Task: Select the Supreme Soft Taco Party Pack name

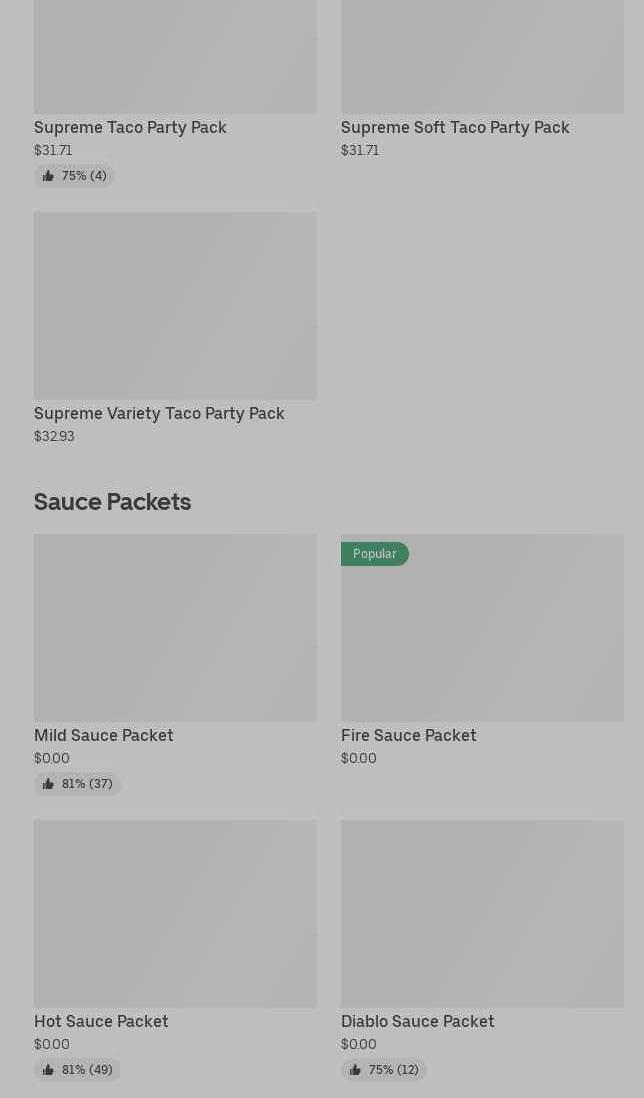Action: 455,127
